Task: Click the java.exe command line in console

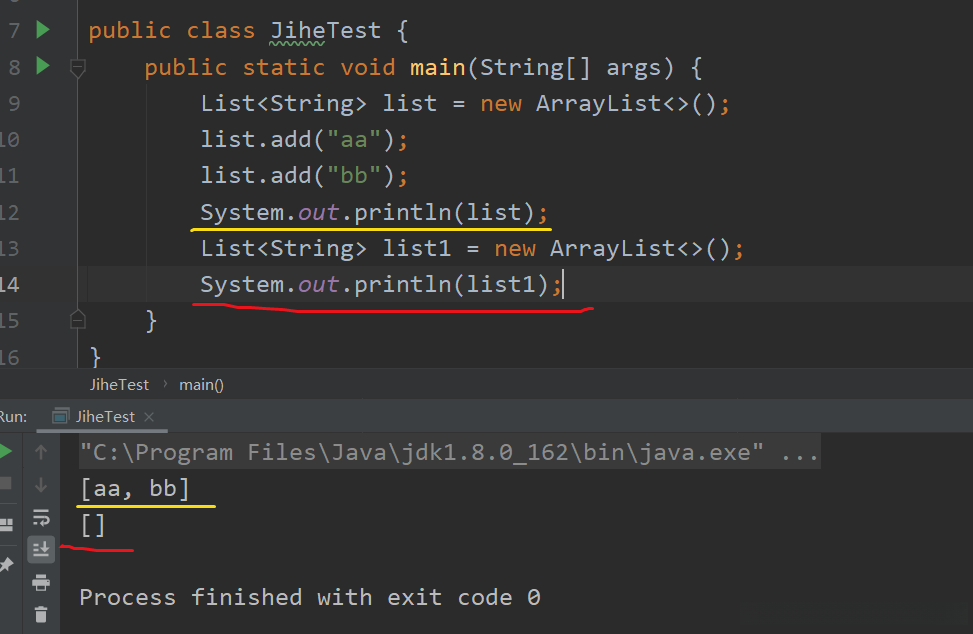Action: [449, 452]
